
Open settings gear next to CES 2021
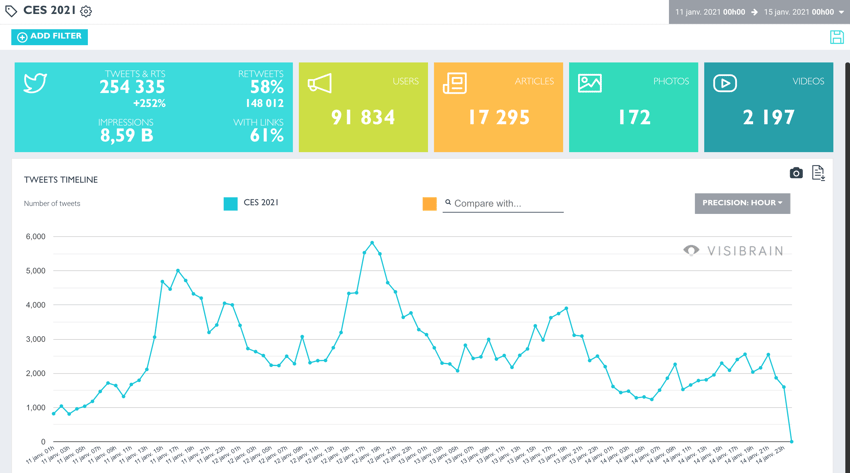[x=86, y=12]
